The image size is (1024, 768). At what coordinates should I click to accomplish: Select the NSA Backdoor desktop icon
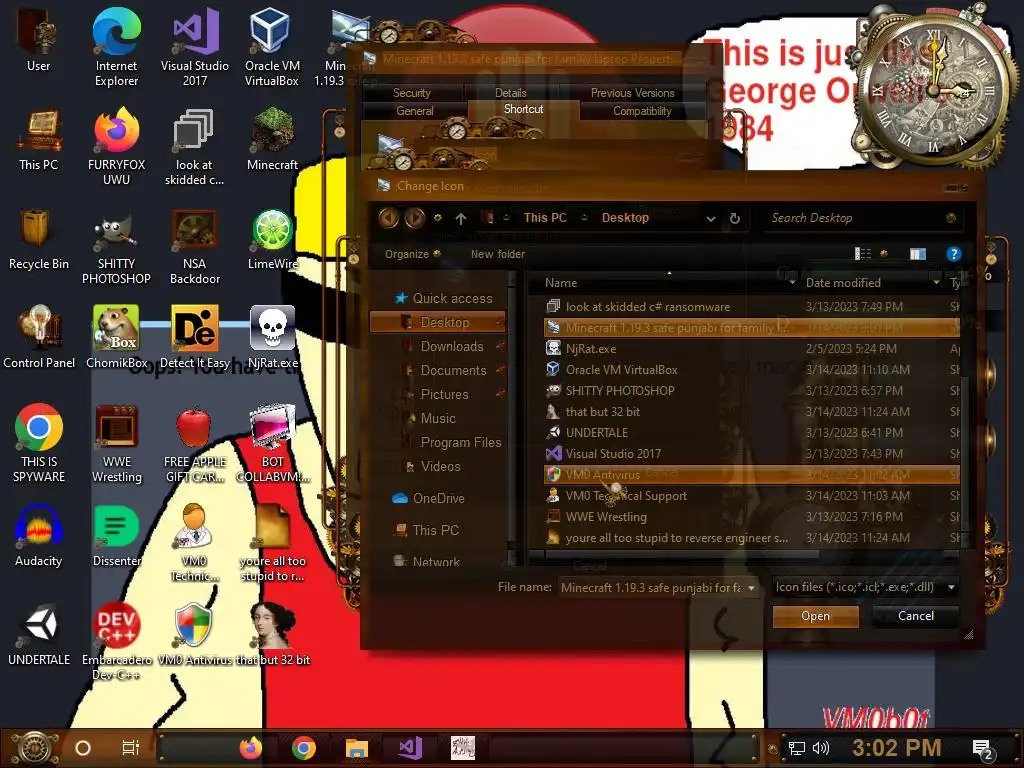[x=195, y=247]
